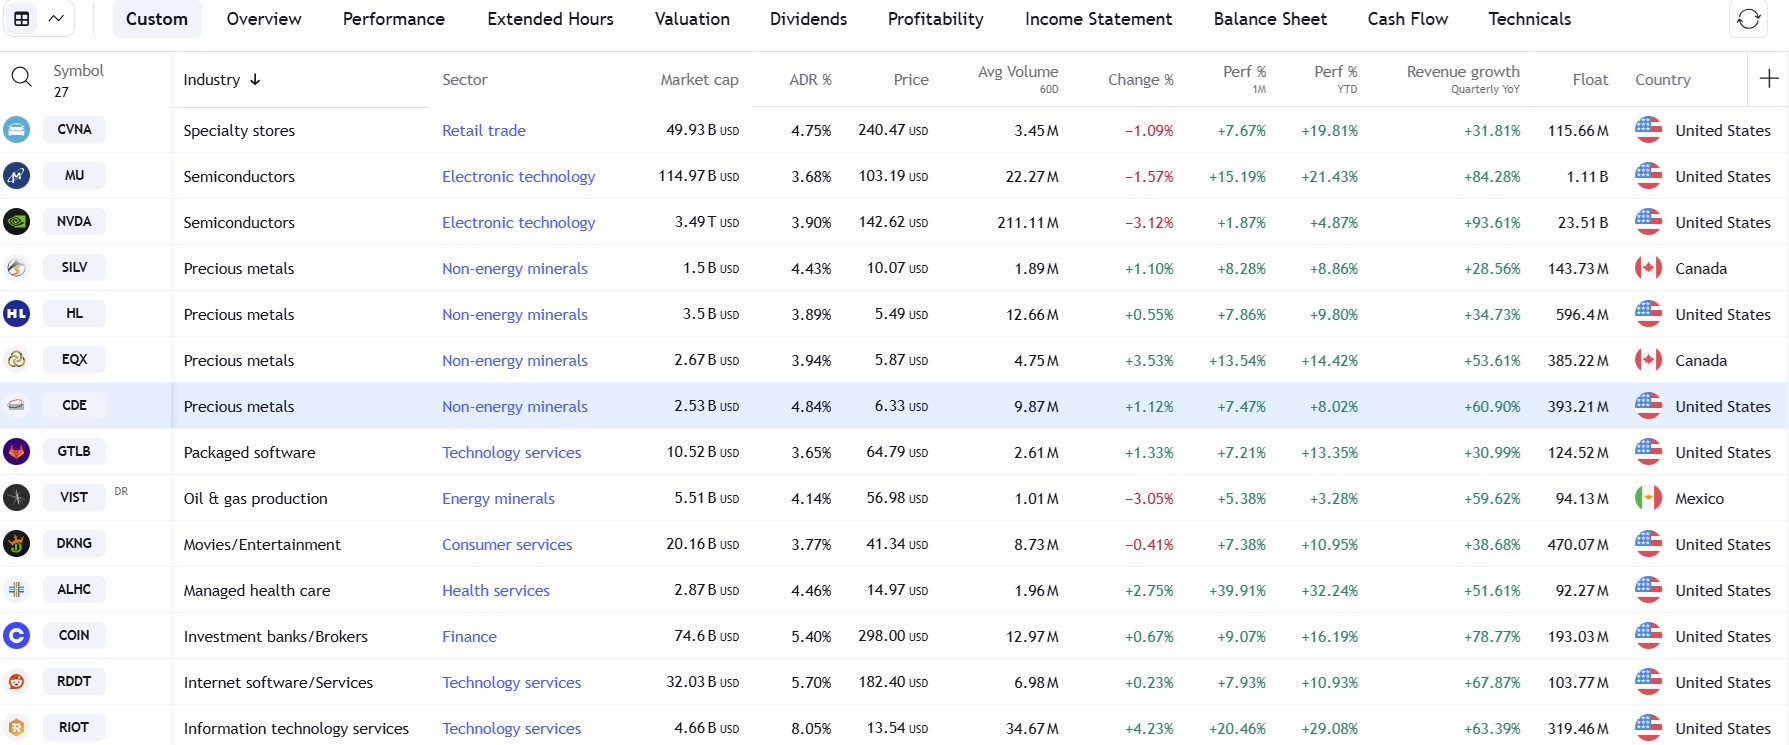
Task: Switch to the Extended Hours tab
Action: tap(550, 19)
